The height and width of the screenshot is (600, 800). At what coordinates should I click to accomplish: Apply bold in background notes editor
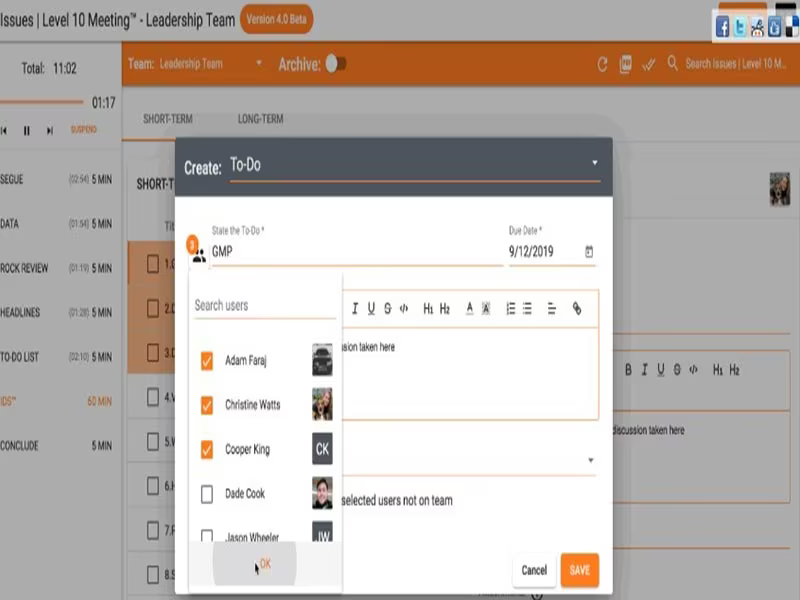click(x=628, y=370)
